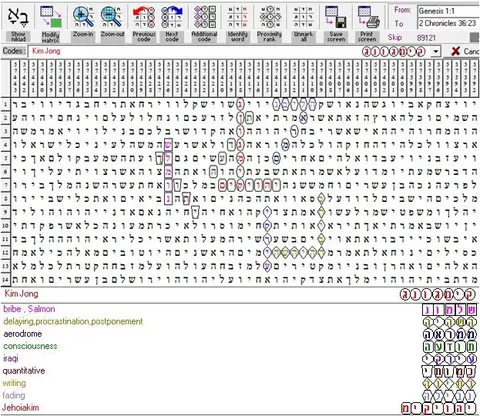Click row header 14 of the matrix
Screen dimensions: 480x416
click(5, 279)
